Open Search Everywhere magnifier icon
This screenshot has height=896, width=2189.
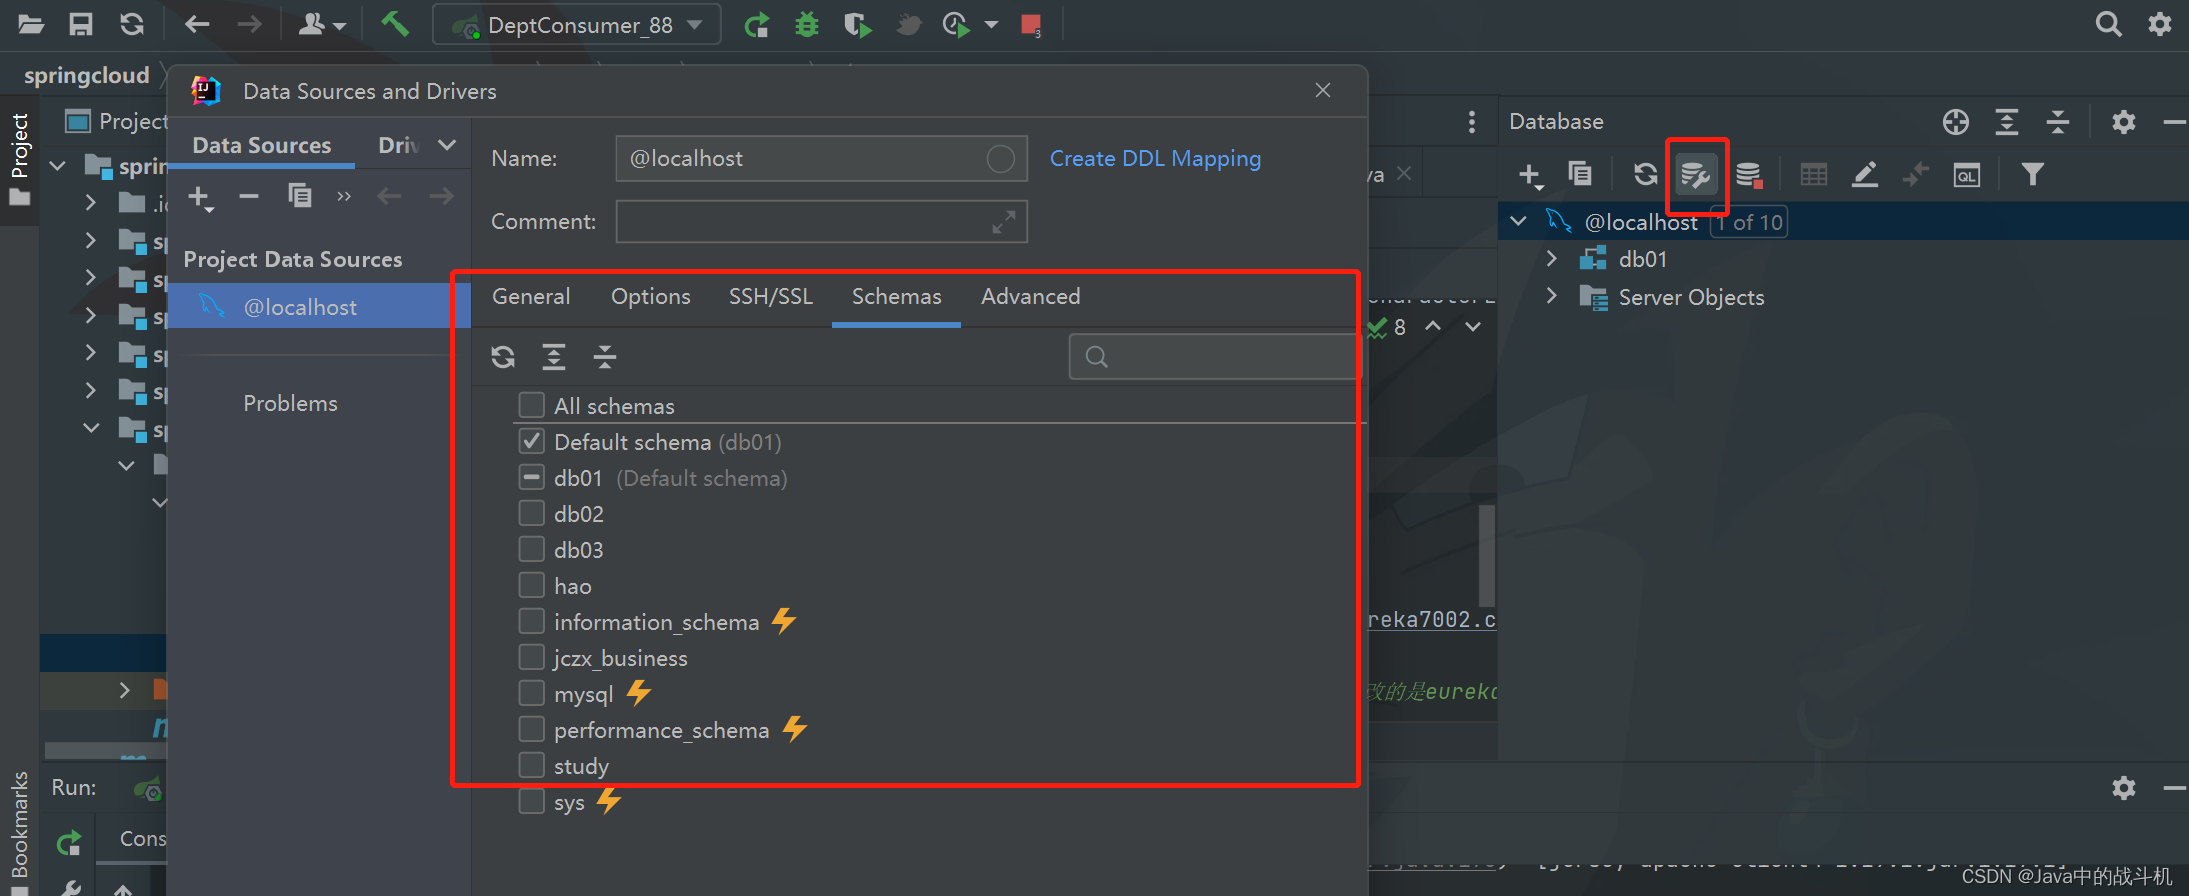click(x=2108, y=24)
